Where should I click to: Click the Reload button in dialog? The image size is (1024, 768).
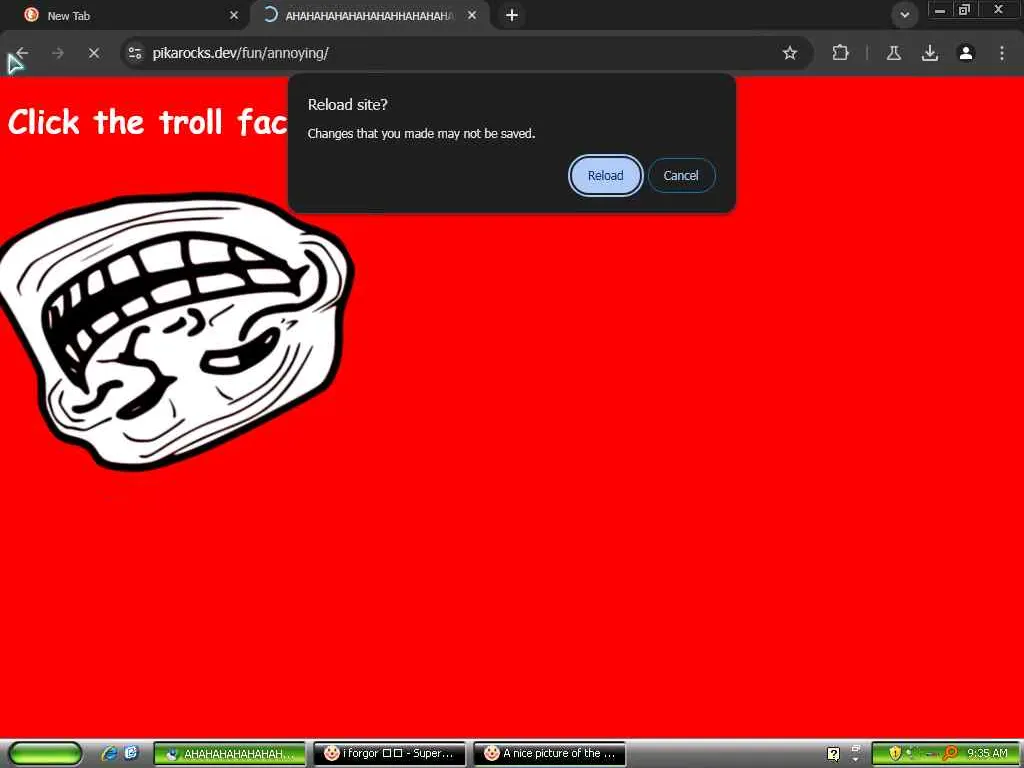(605, 176)
